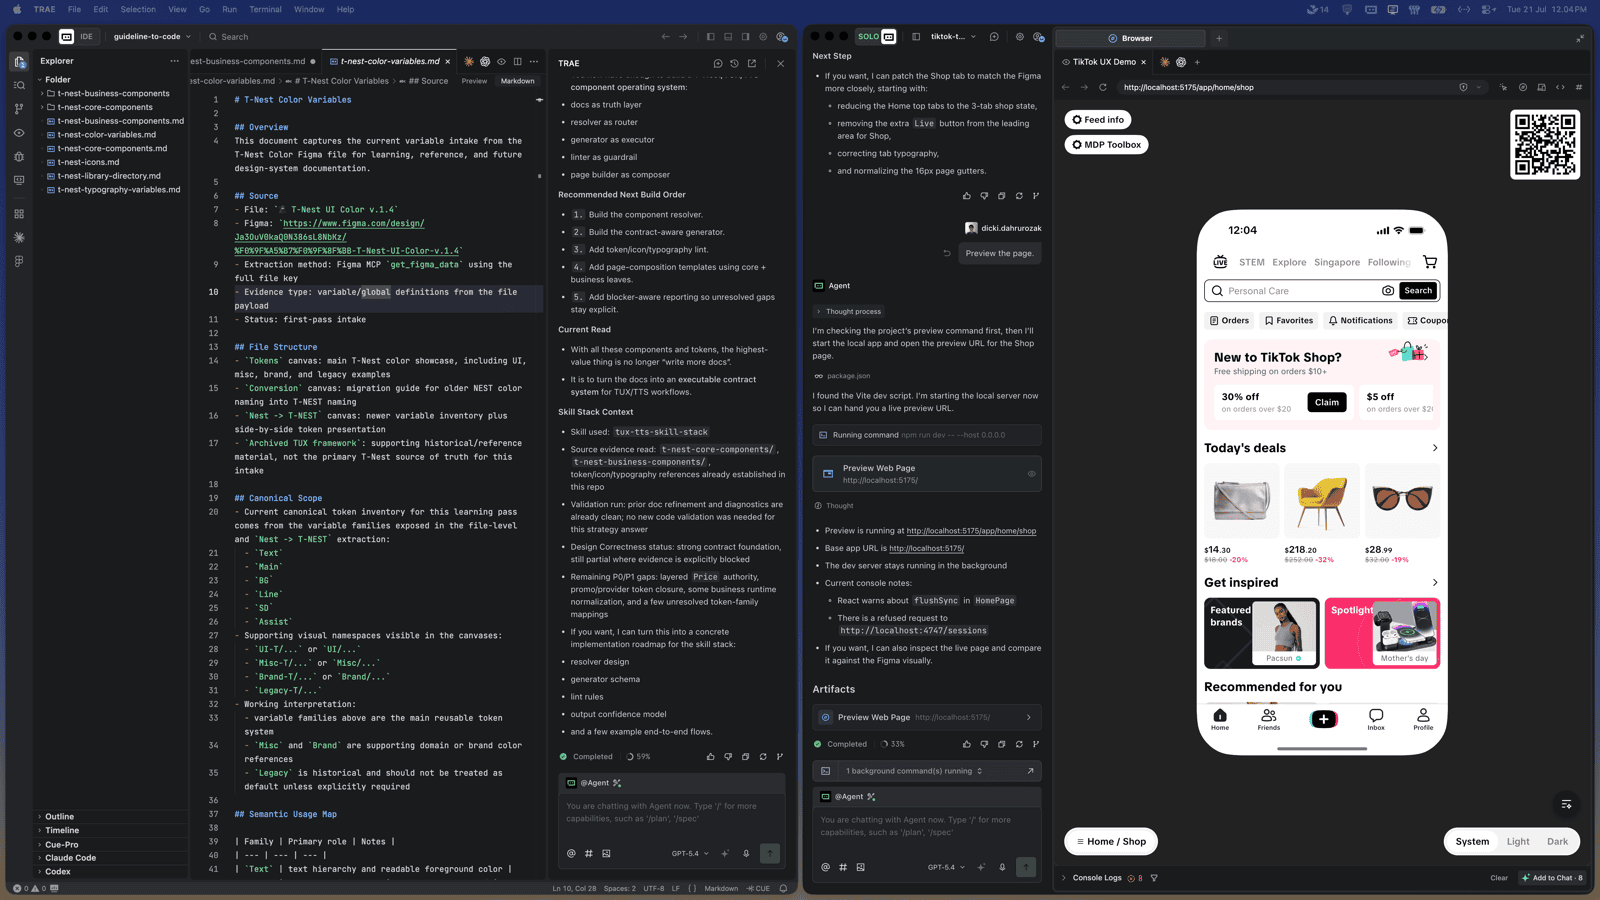The image size is (1600, 900).
Task: Expand background commands running selector
Action: point(914,771)
